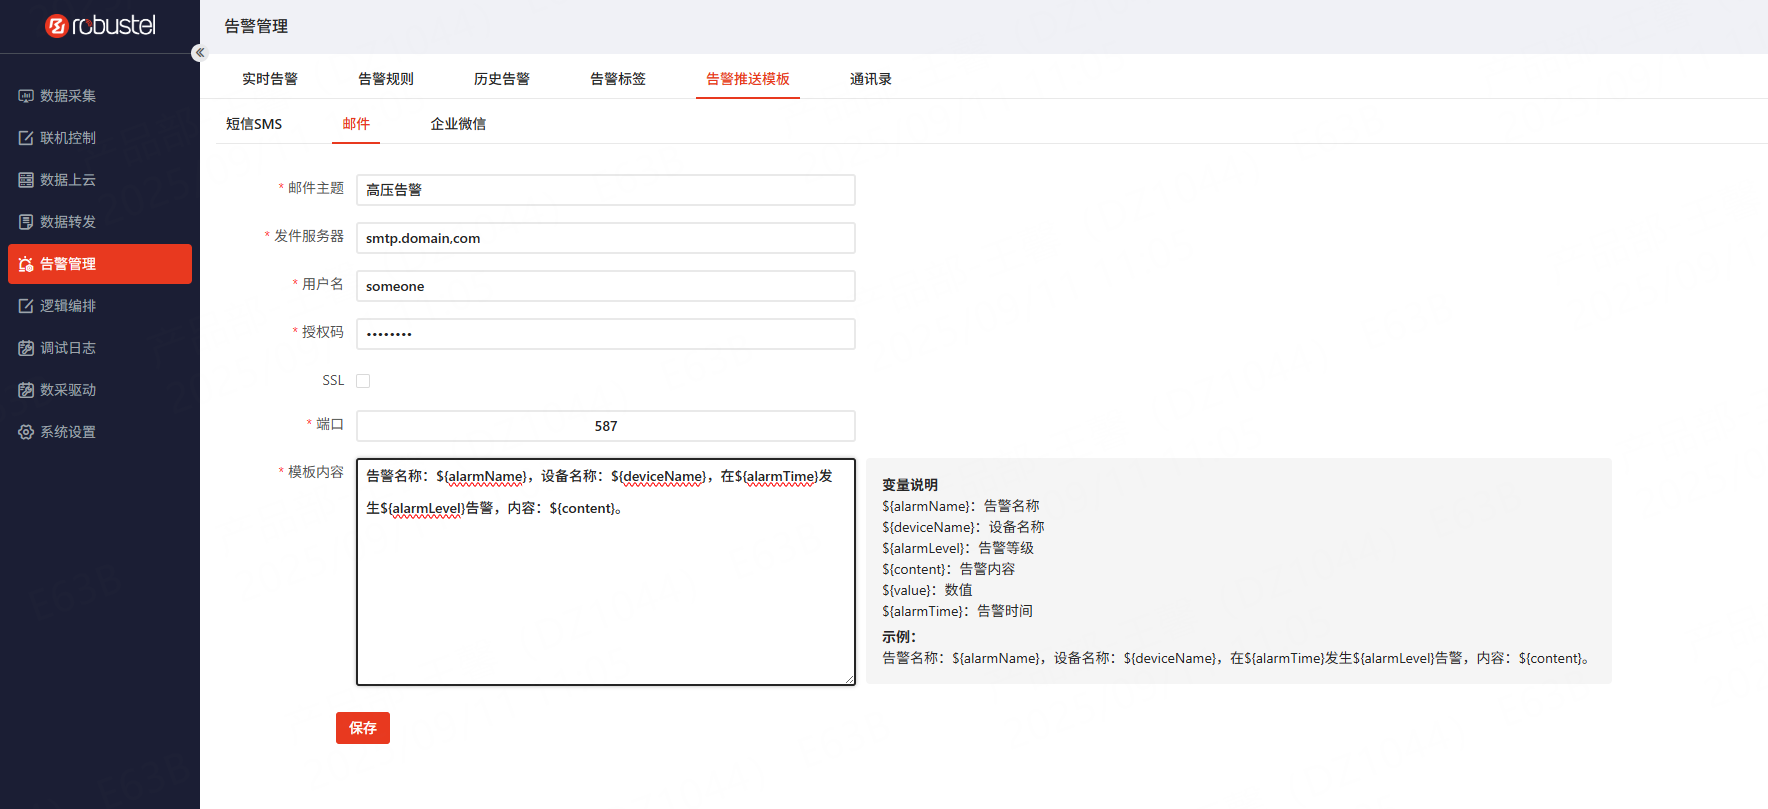Screen dimensions: 1768x809
Task: Enable the SSL checkbox
Action: [363, 381]
